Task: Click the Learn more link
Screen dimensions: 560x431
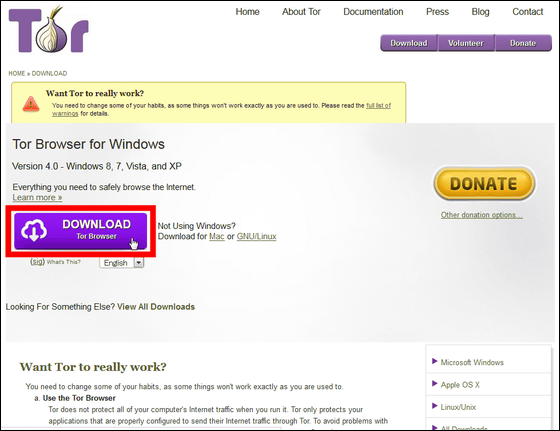Action: (x=37, y=197)
